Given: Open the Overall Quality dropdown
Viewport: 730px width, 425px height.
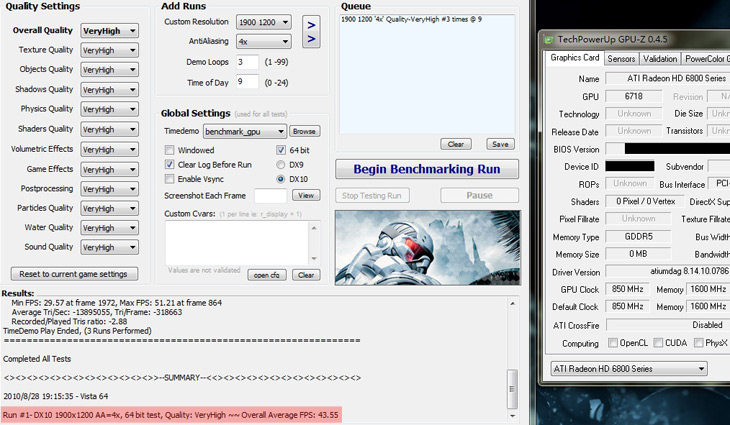Looking at the screenshot, I should (109, 31).
